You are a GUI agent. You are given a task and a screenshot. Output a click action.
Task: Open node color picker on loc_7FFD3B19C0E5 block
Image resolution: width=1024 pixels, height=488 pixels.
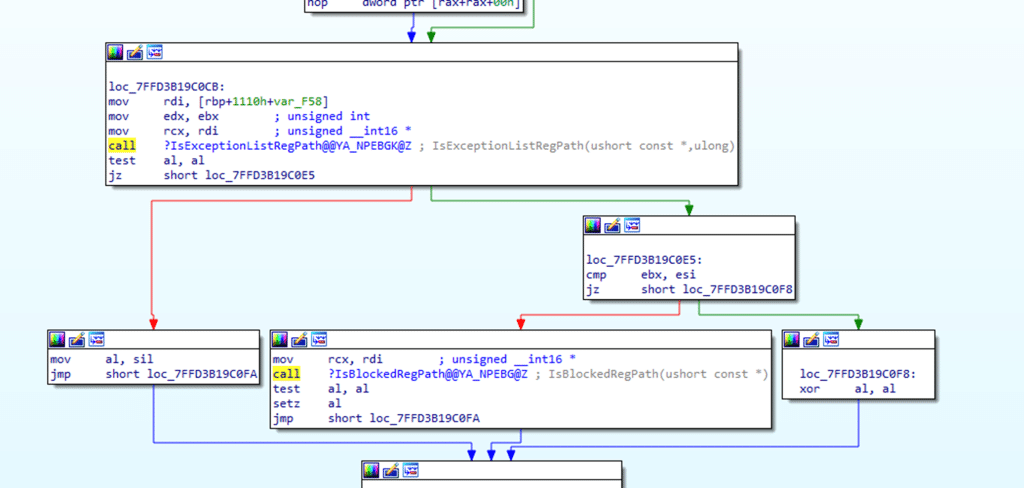[x=593, y=225]
